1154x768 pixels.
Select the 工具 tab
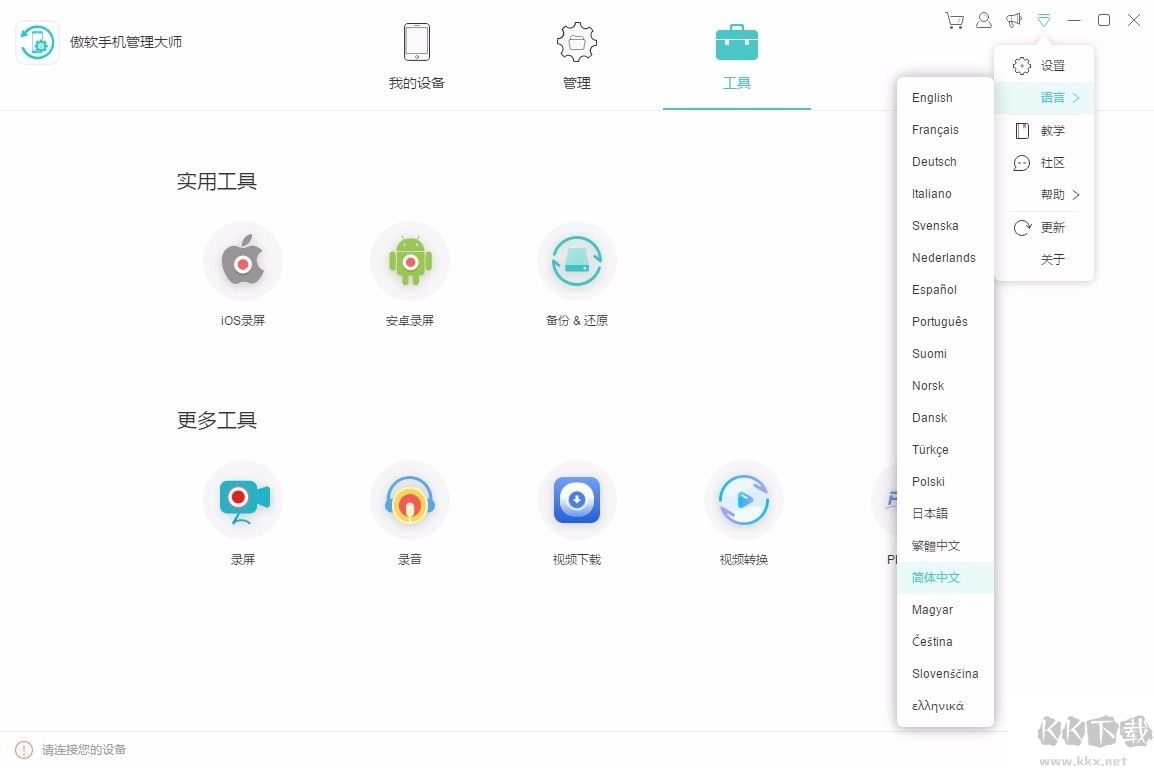click(737, 57)
